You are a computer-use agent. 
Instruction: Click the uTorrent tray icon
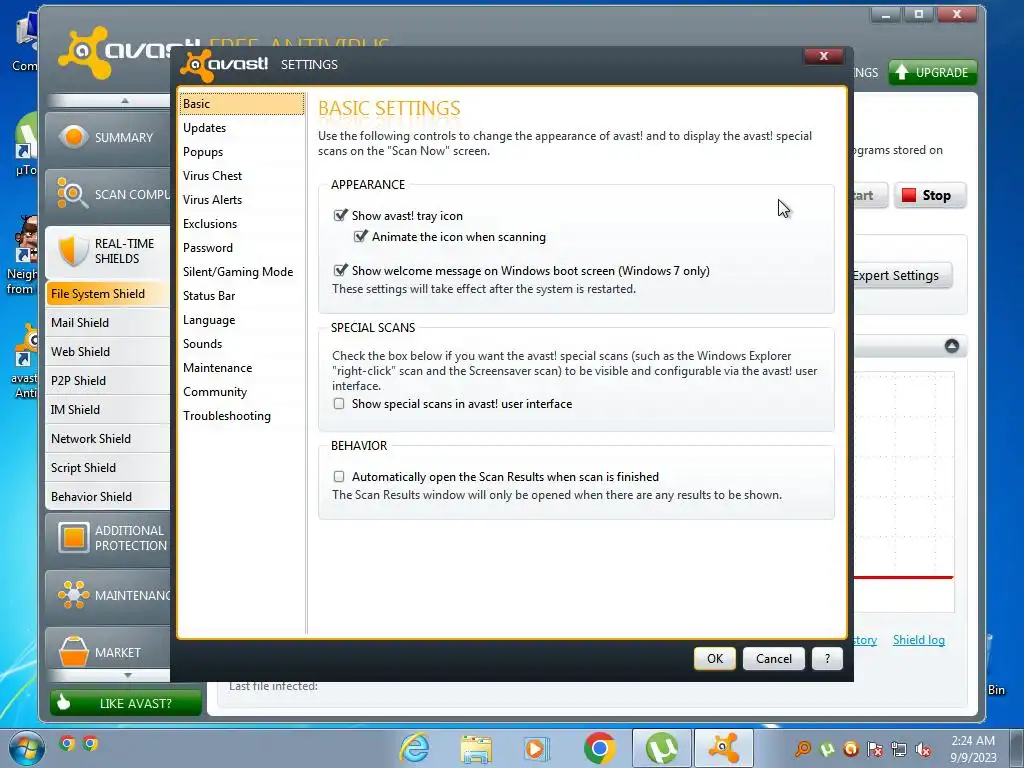pyautogui.click(x=827, y=749)
